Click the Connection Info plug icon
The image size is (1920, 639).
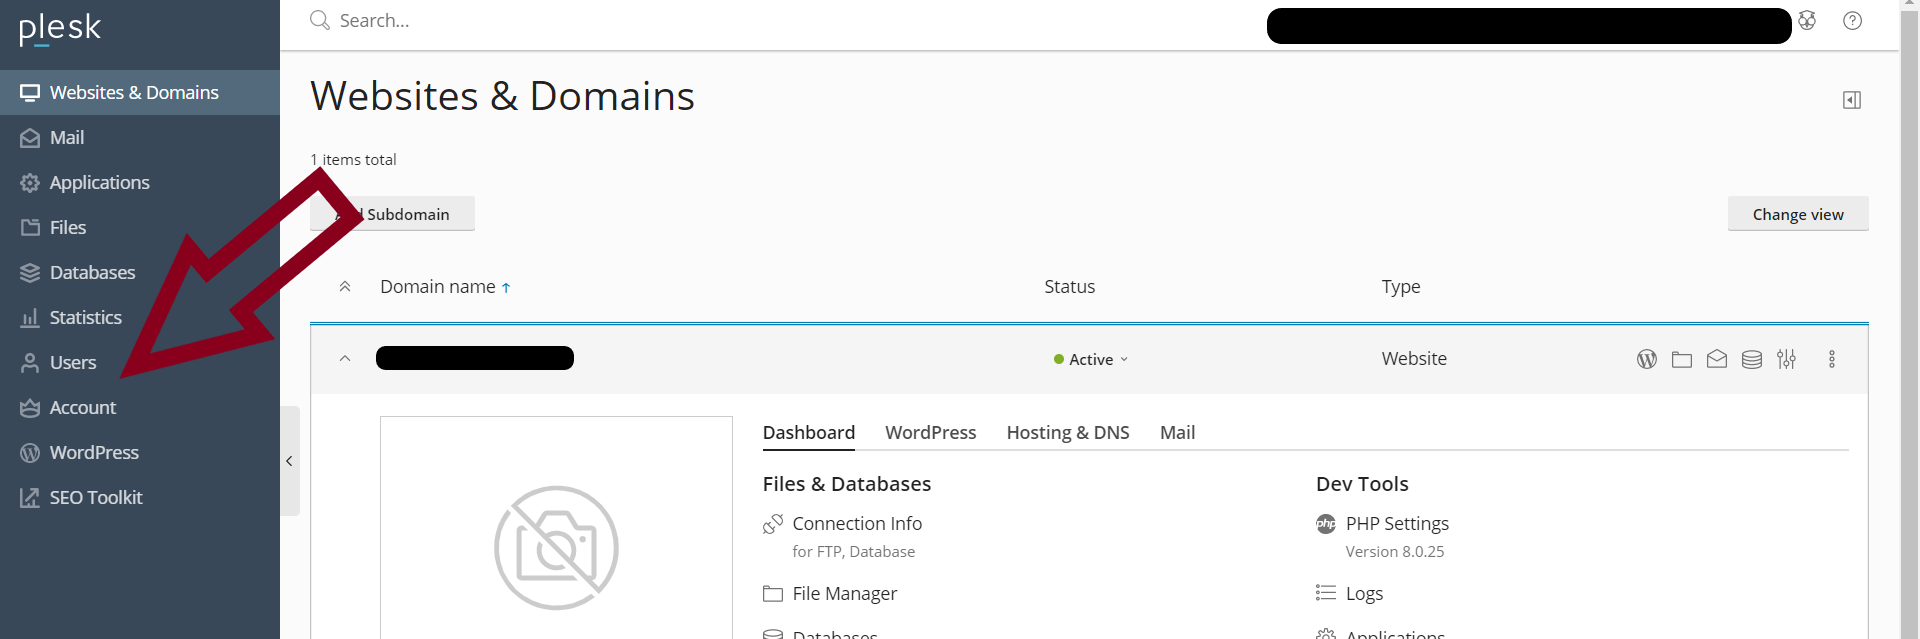pos(773,523)
